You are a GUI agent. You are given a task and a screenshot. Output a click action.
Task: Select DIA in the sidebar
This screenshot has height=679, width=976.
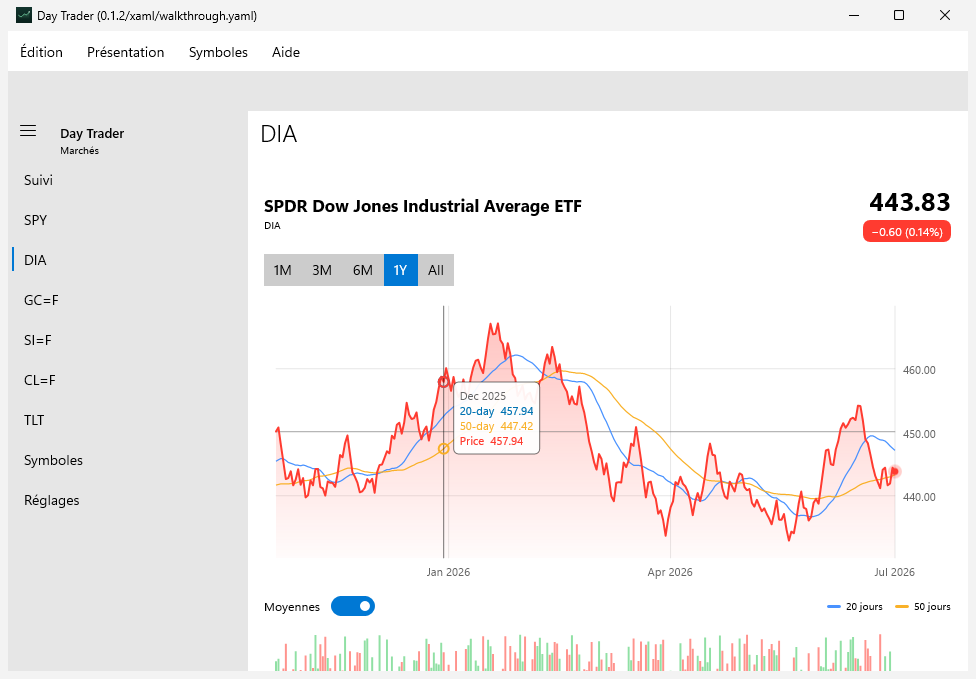tap(128, 260)
